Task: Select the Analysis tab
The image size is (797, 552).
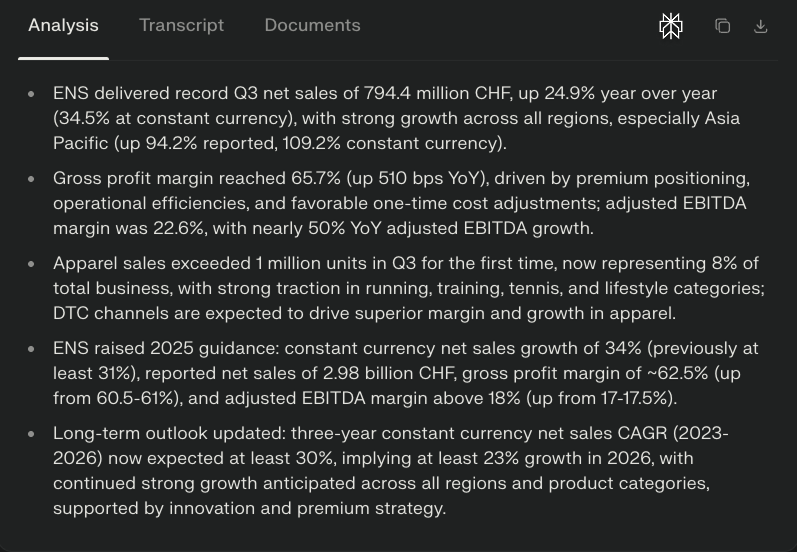Action: (x=63, y=25)
